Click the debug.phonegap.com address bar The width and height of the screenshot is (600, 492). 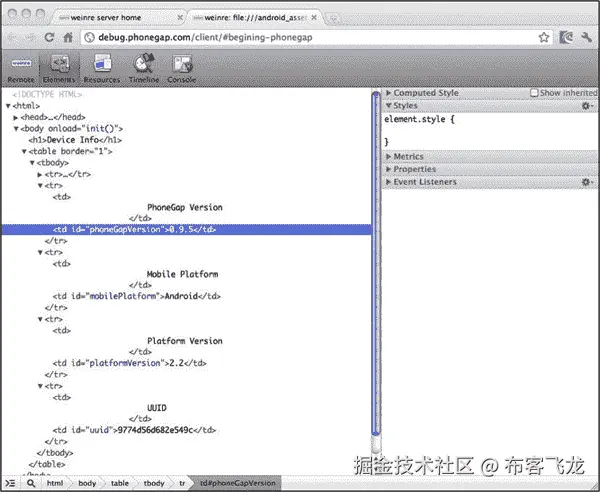(316, 37)
